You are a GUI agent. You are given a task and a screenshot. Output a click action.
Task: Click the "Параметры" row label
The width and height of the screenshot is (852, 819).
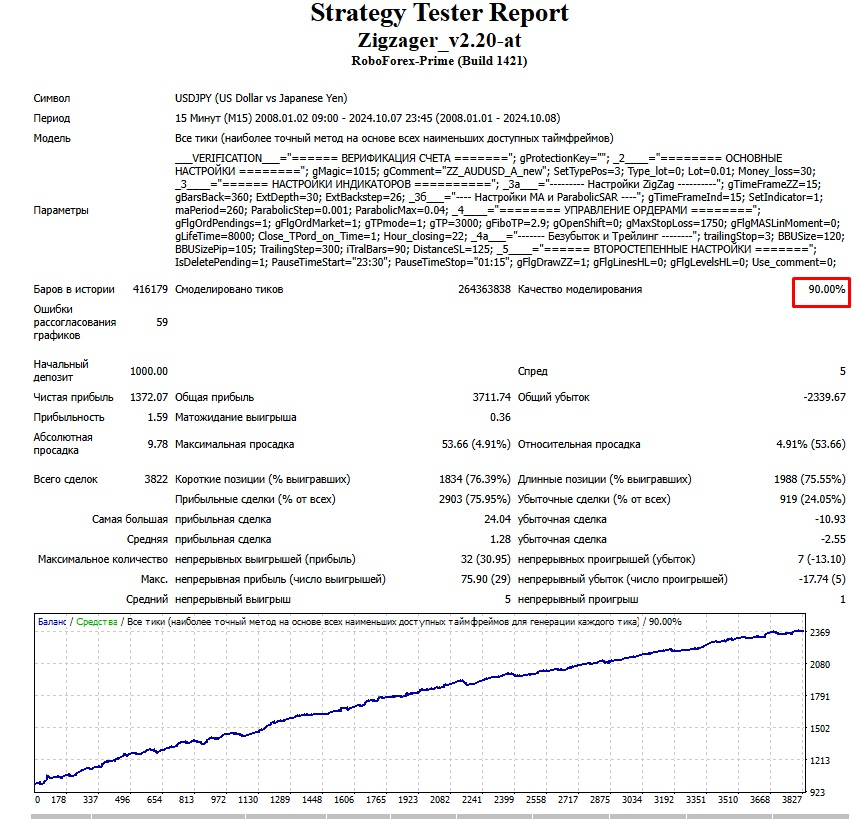[61, 211]
